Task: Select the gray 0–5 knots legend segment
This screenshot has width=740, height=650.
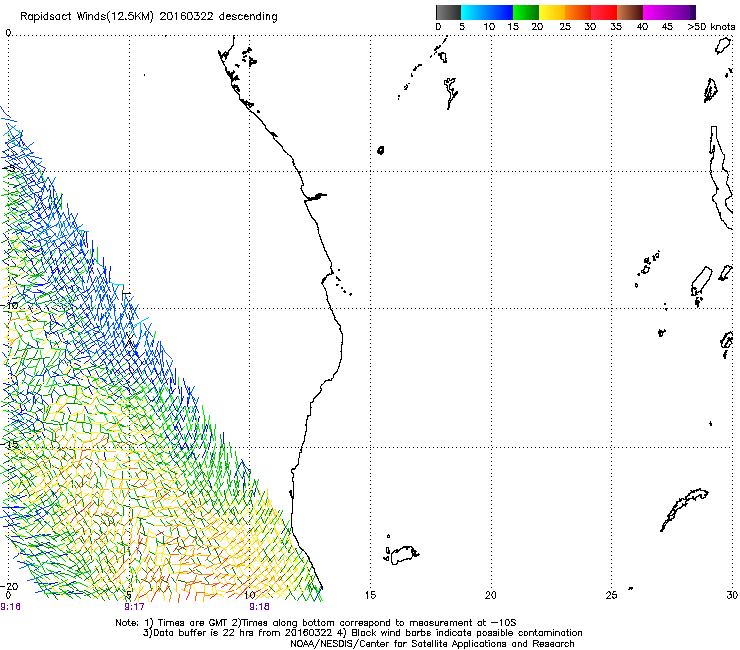Action: 448,12
